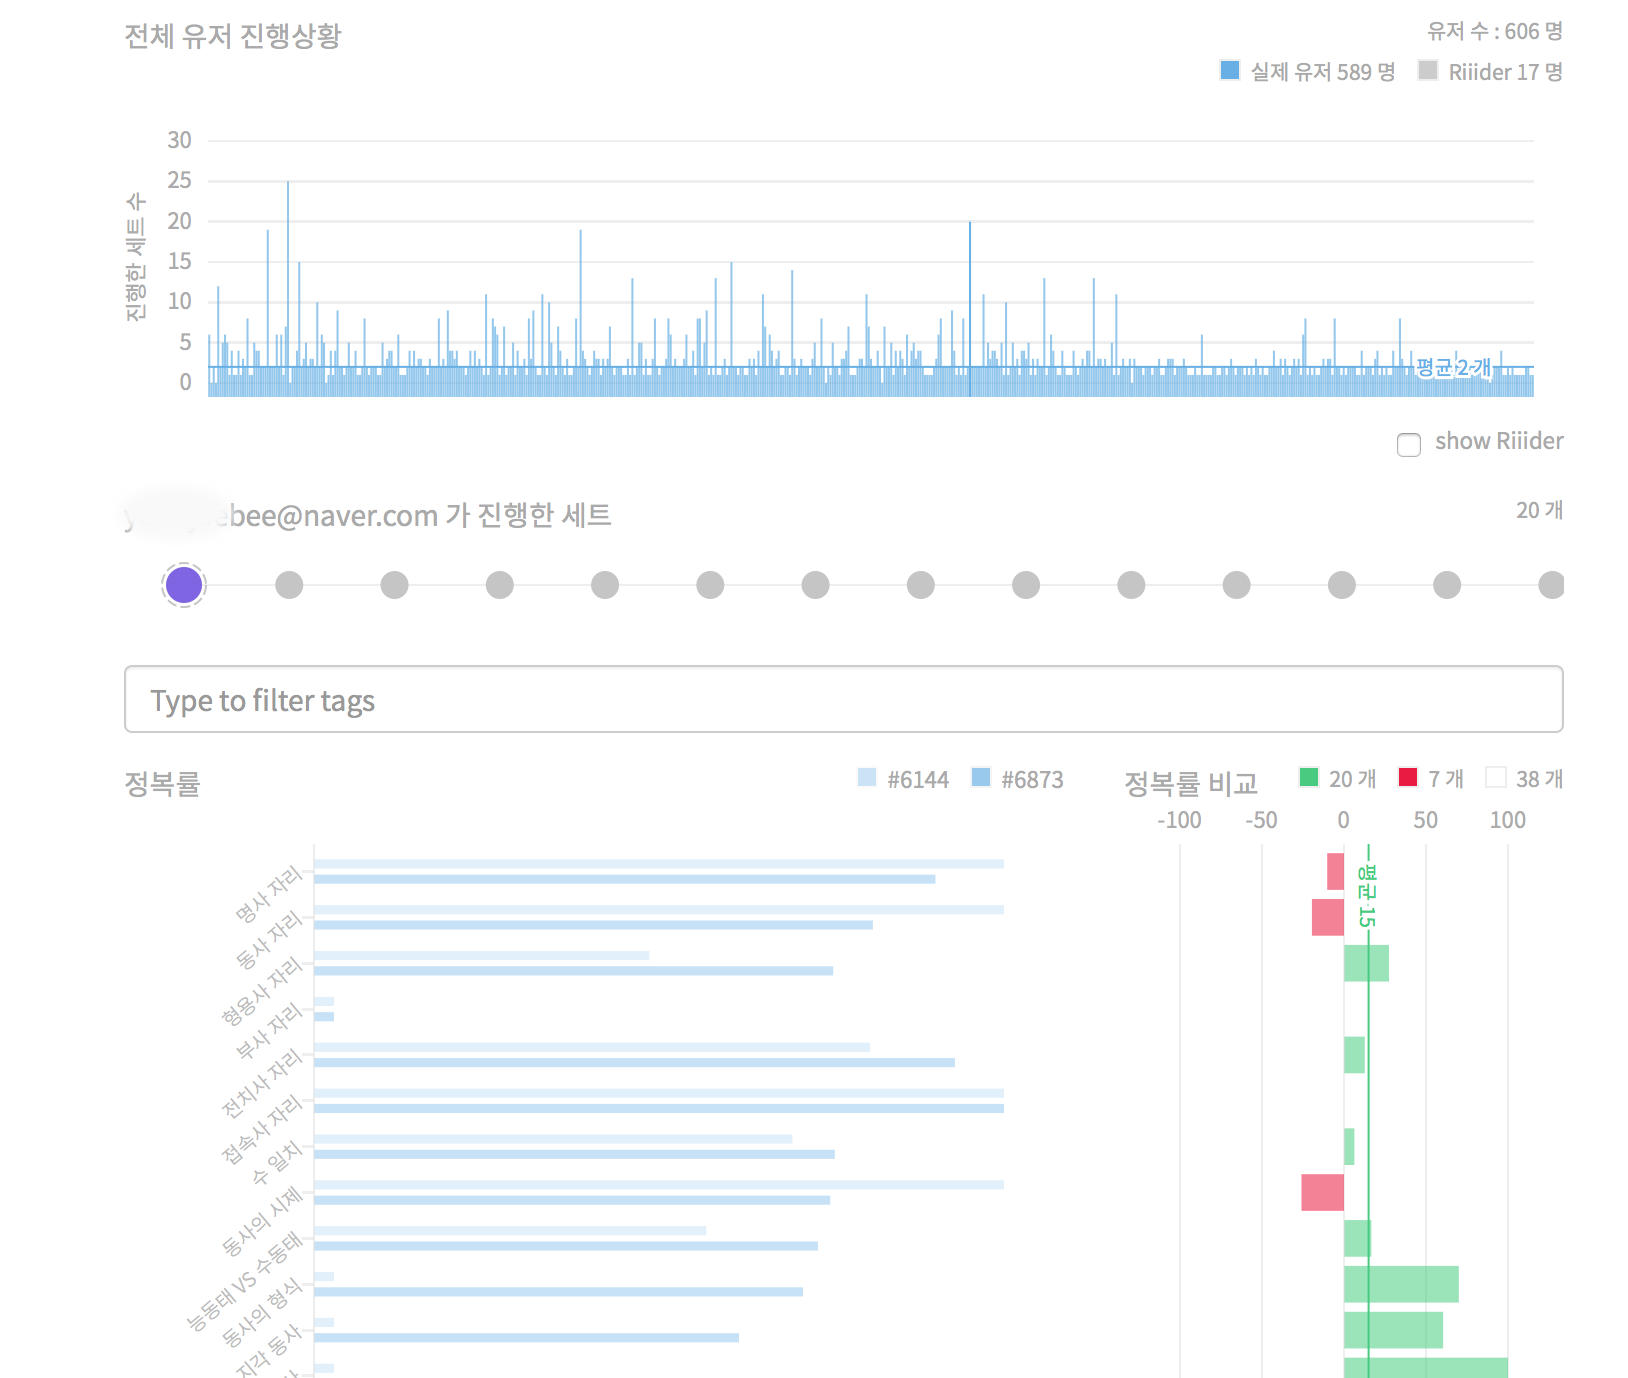Toggle the #6144 legend swatch
Viewport: 1628px width, 1378px height.
coord(867,777)
